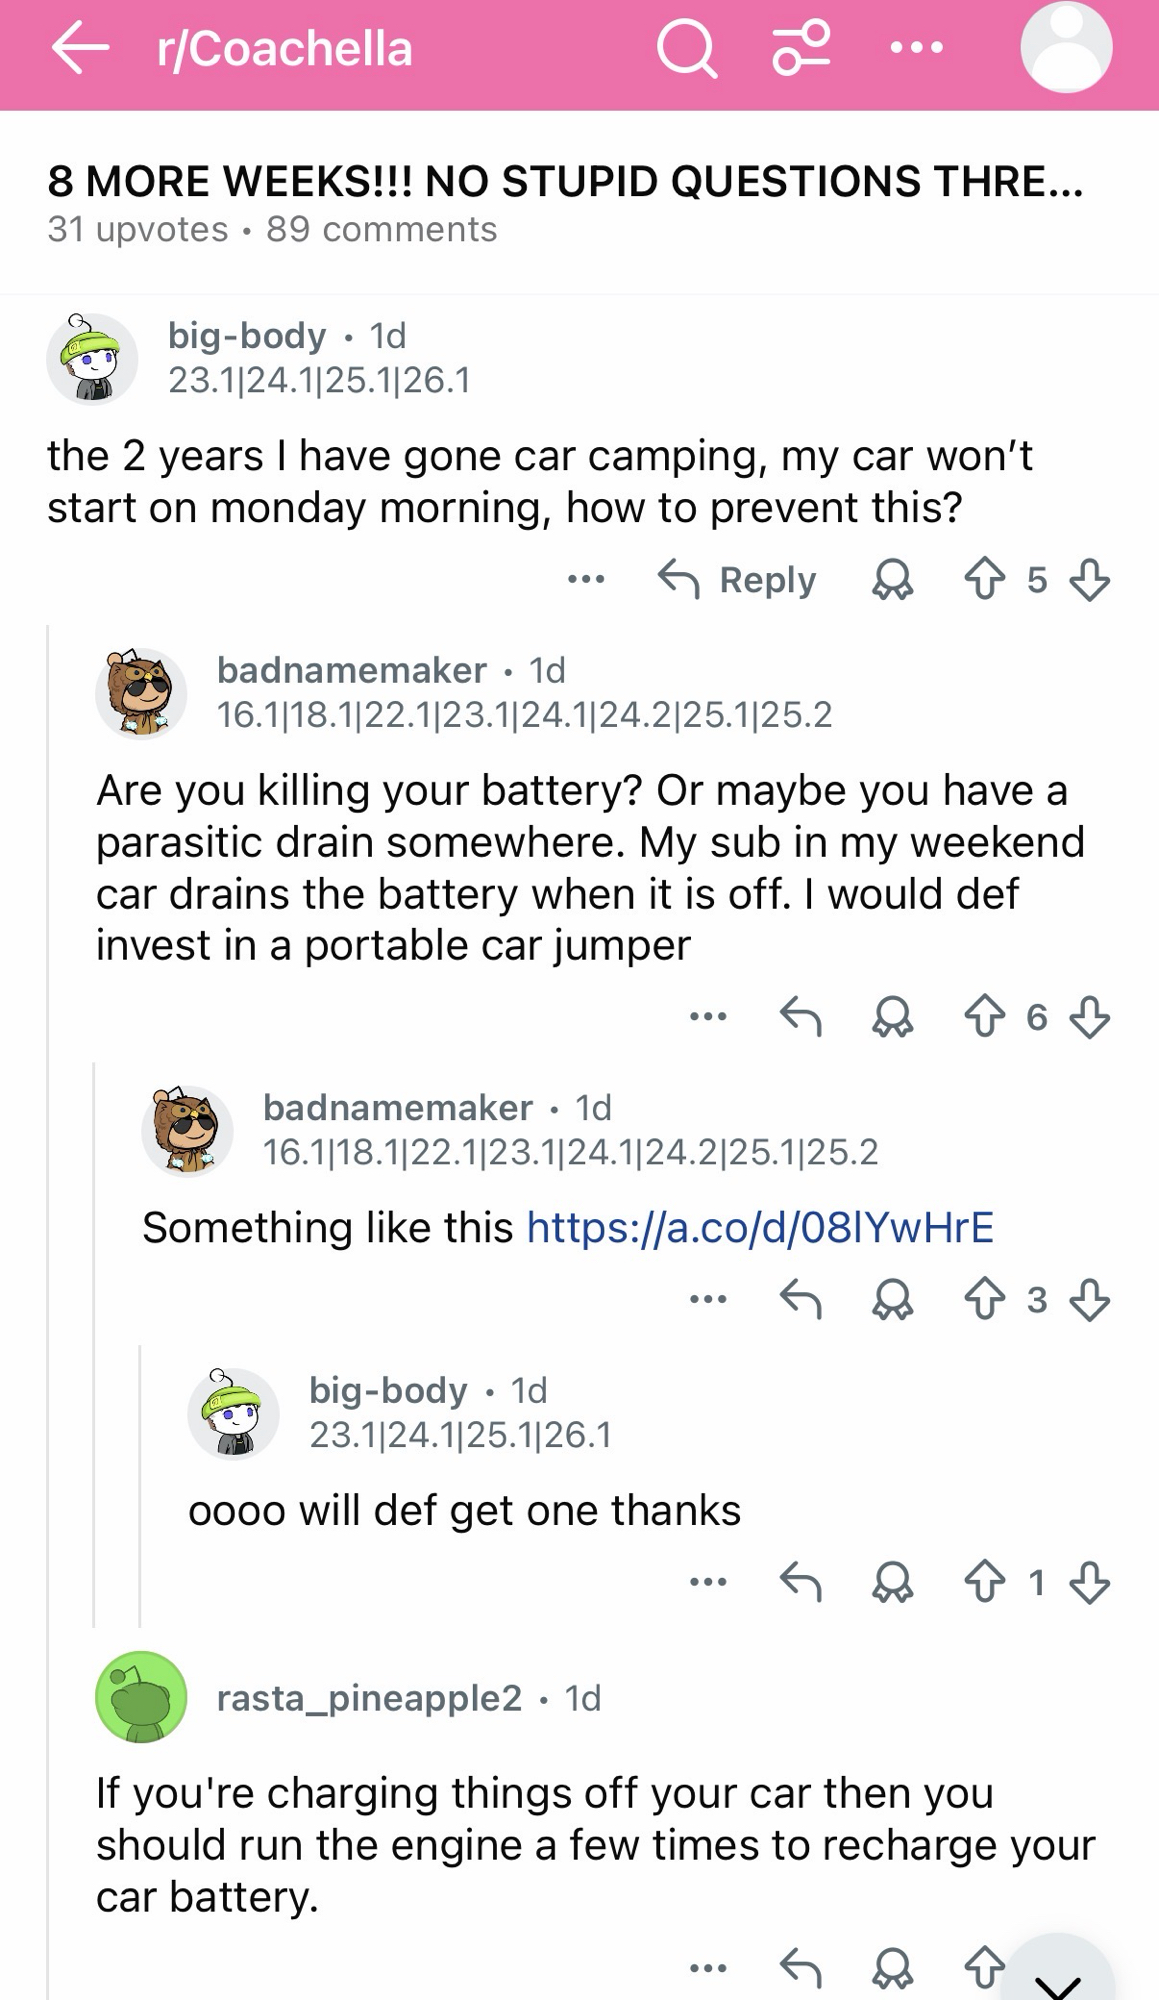The width and height of the screenshot is (1159, 2000).
Task: Downvote badnamemaker's "Something like this" comment
Action: coord(1089,1300)
